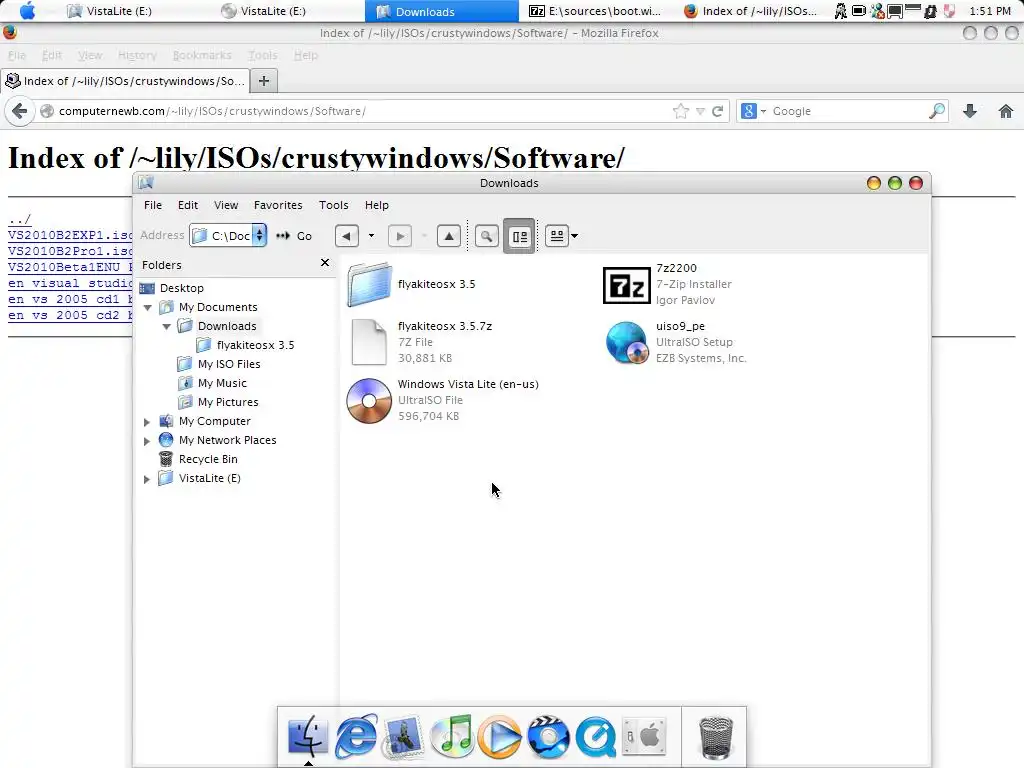The width and height of the screenshot is (1024, 768).
Task: Bookmark this page with the star
Action: tap(680, 111)
